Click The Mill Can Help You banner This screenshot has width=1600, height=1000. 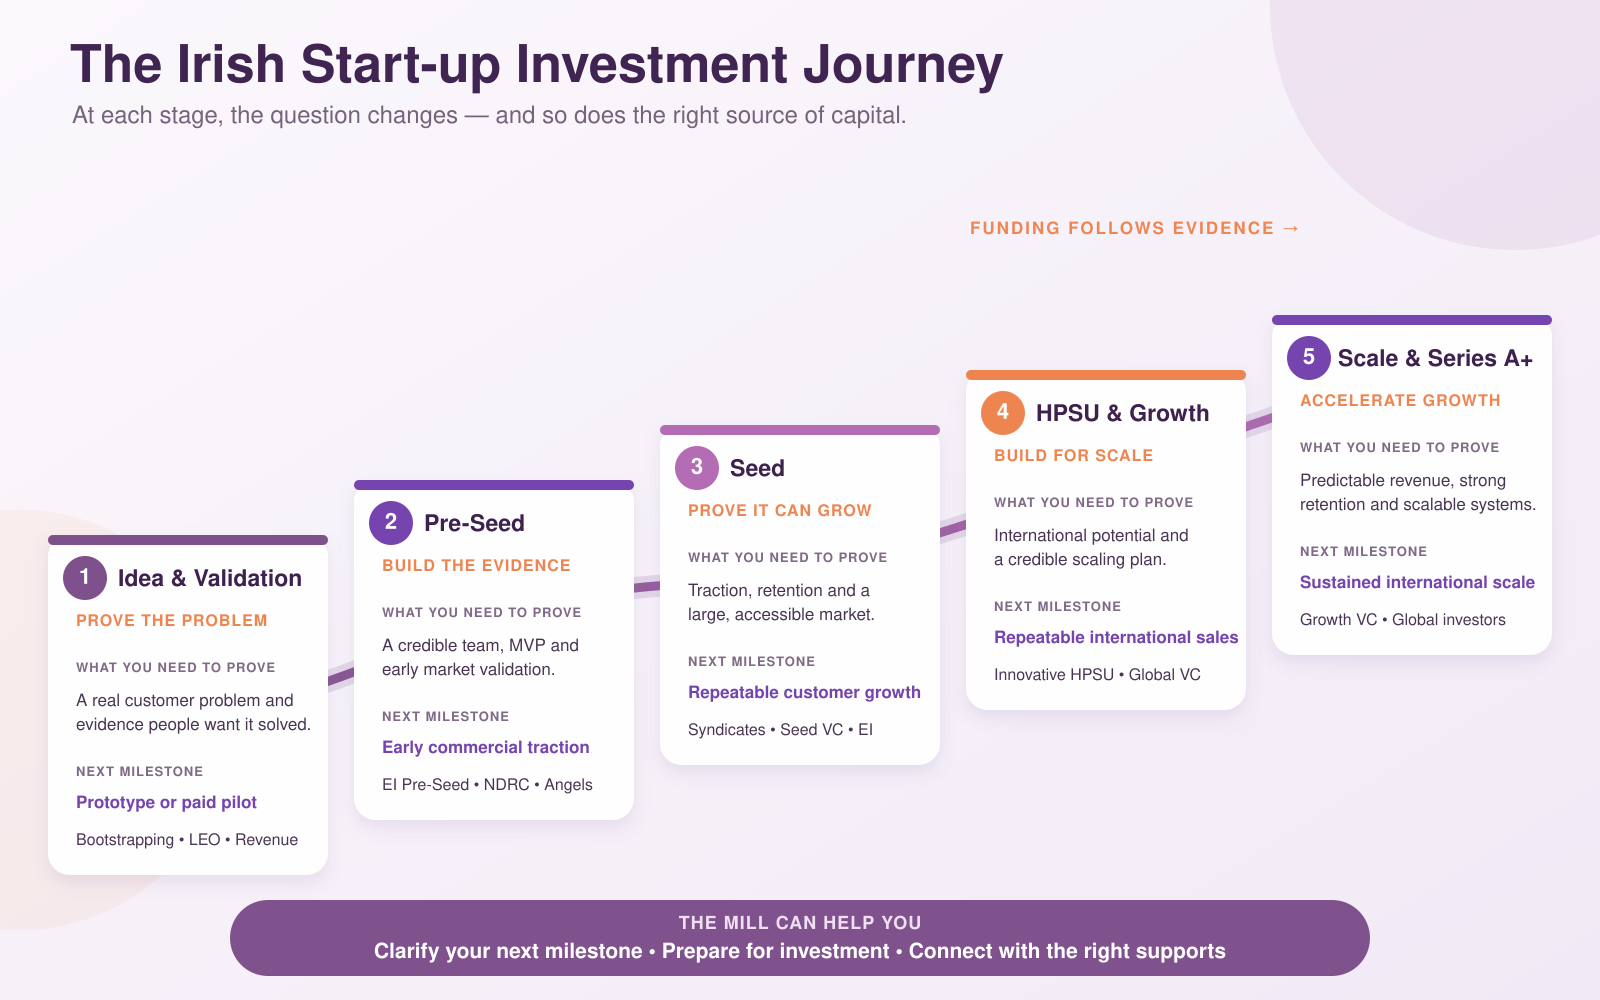[x=800, y=938]
